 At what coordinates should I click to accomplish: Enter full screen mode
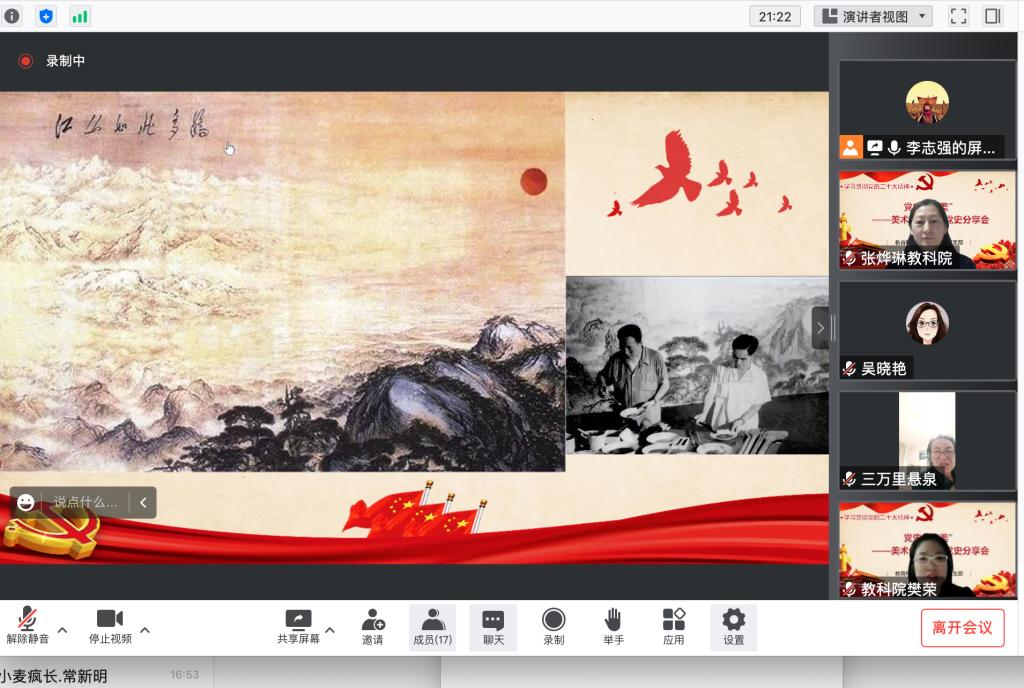point(958,16)
